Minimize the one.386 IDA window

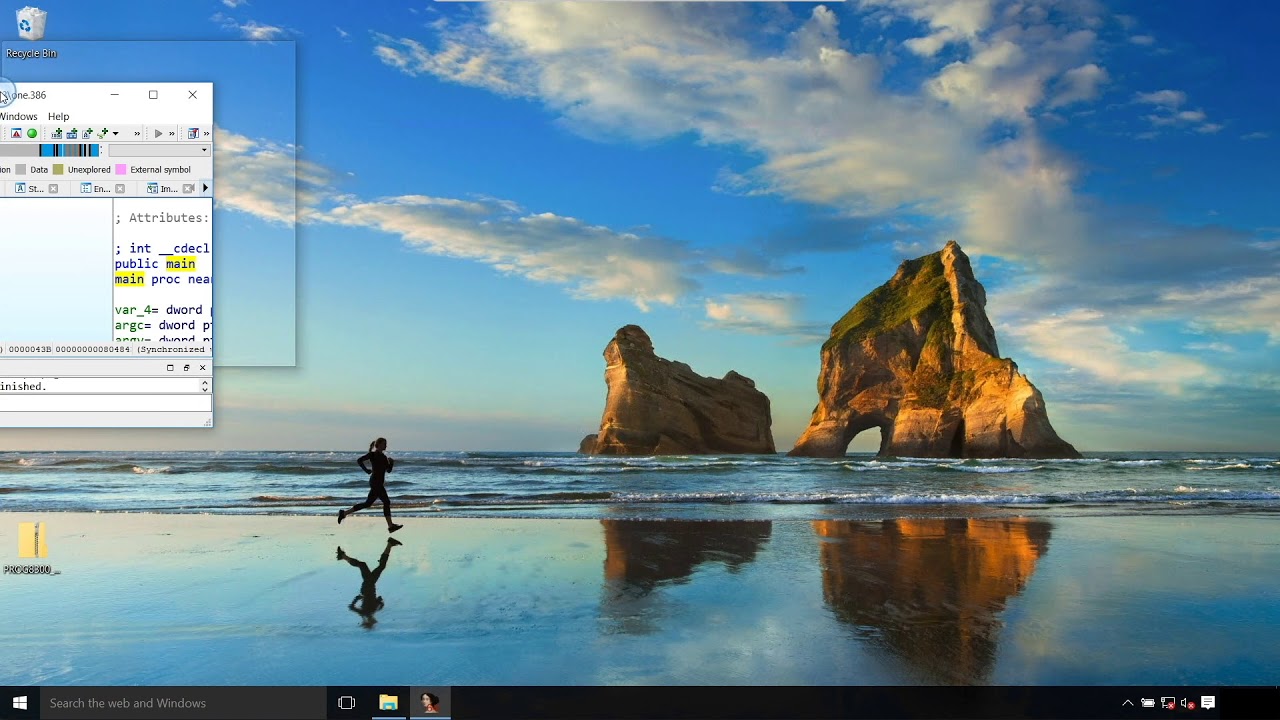pyautogui.click(x=114, y=95)
